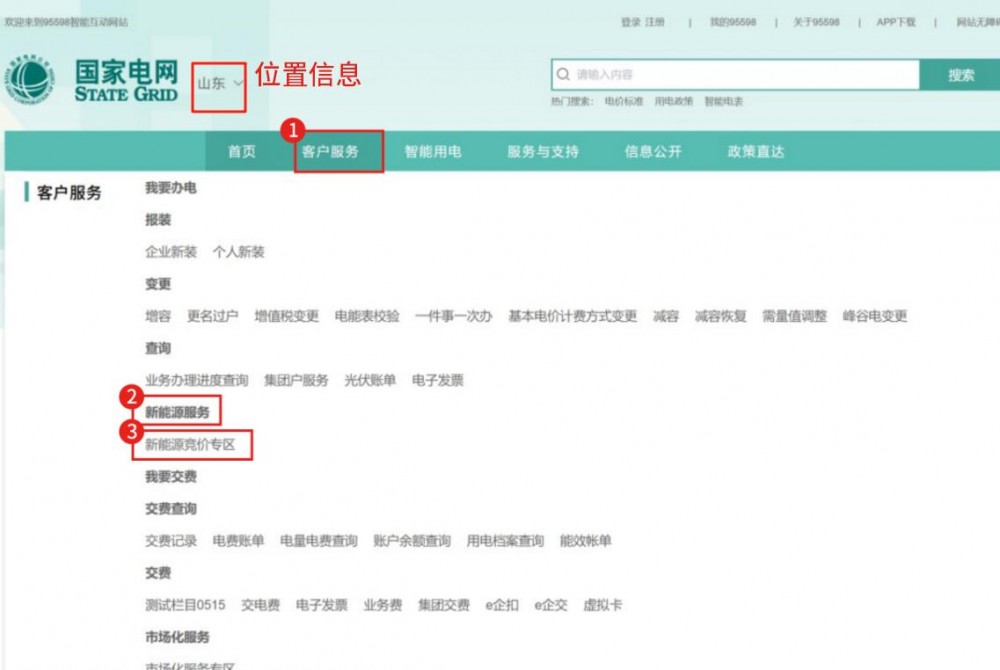Viewport: 1000px width, 670px height.
Task: Select the 智能用电 menu item
Action: coord(432,152)
